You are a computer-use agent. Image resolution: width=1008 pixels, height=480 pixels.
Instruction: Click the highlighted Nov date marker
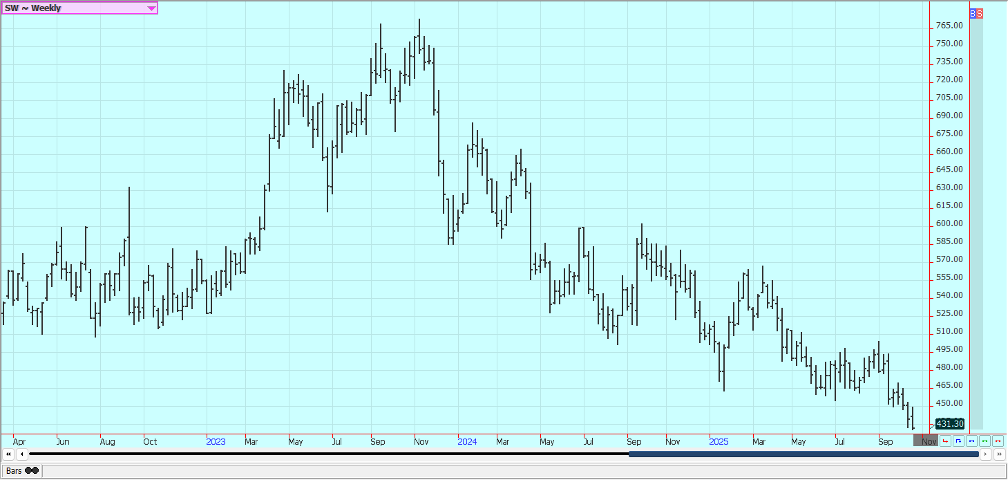(926, 441)
